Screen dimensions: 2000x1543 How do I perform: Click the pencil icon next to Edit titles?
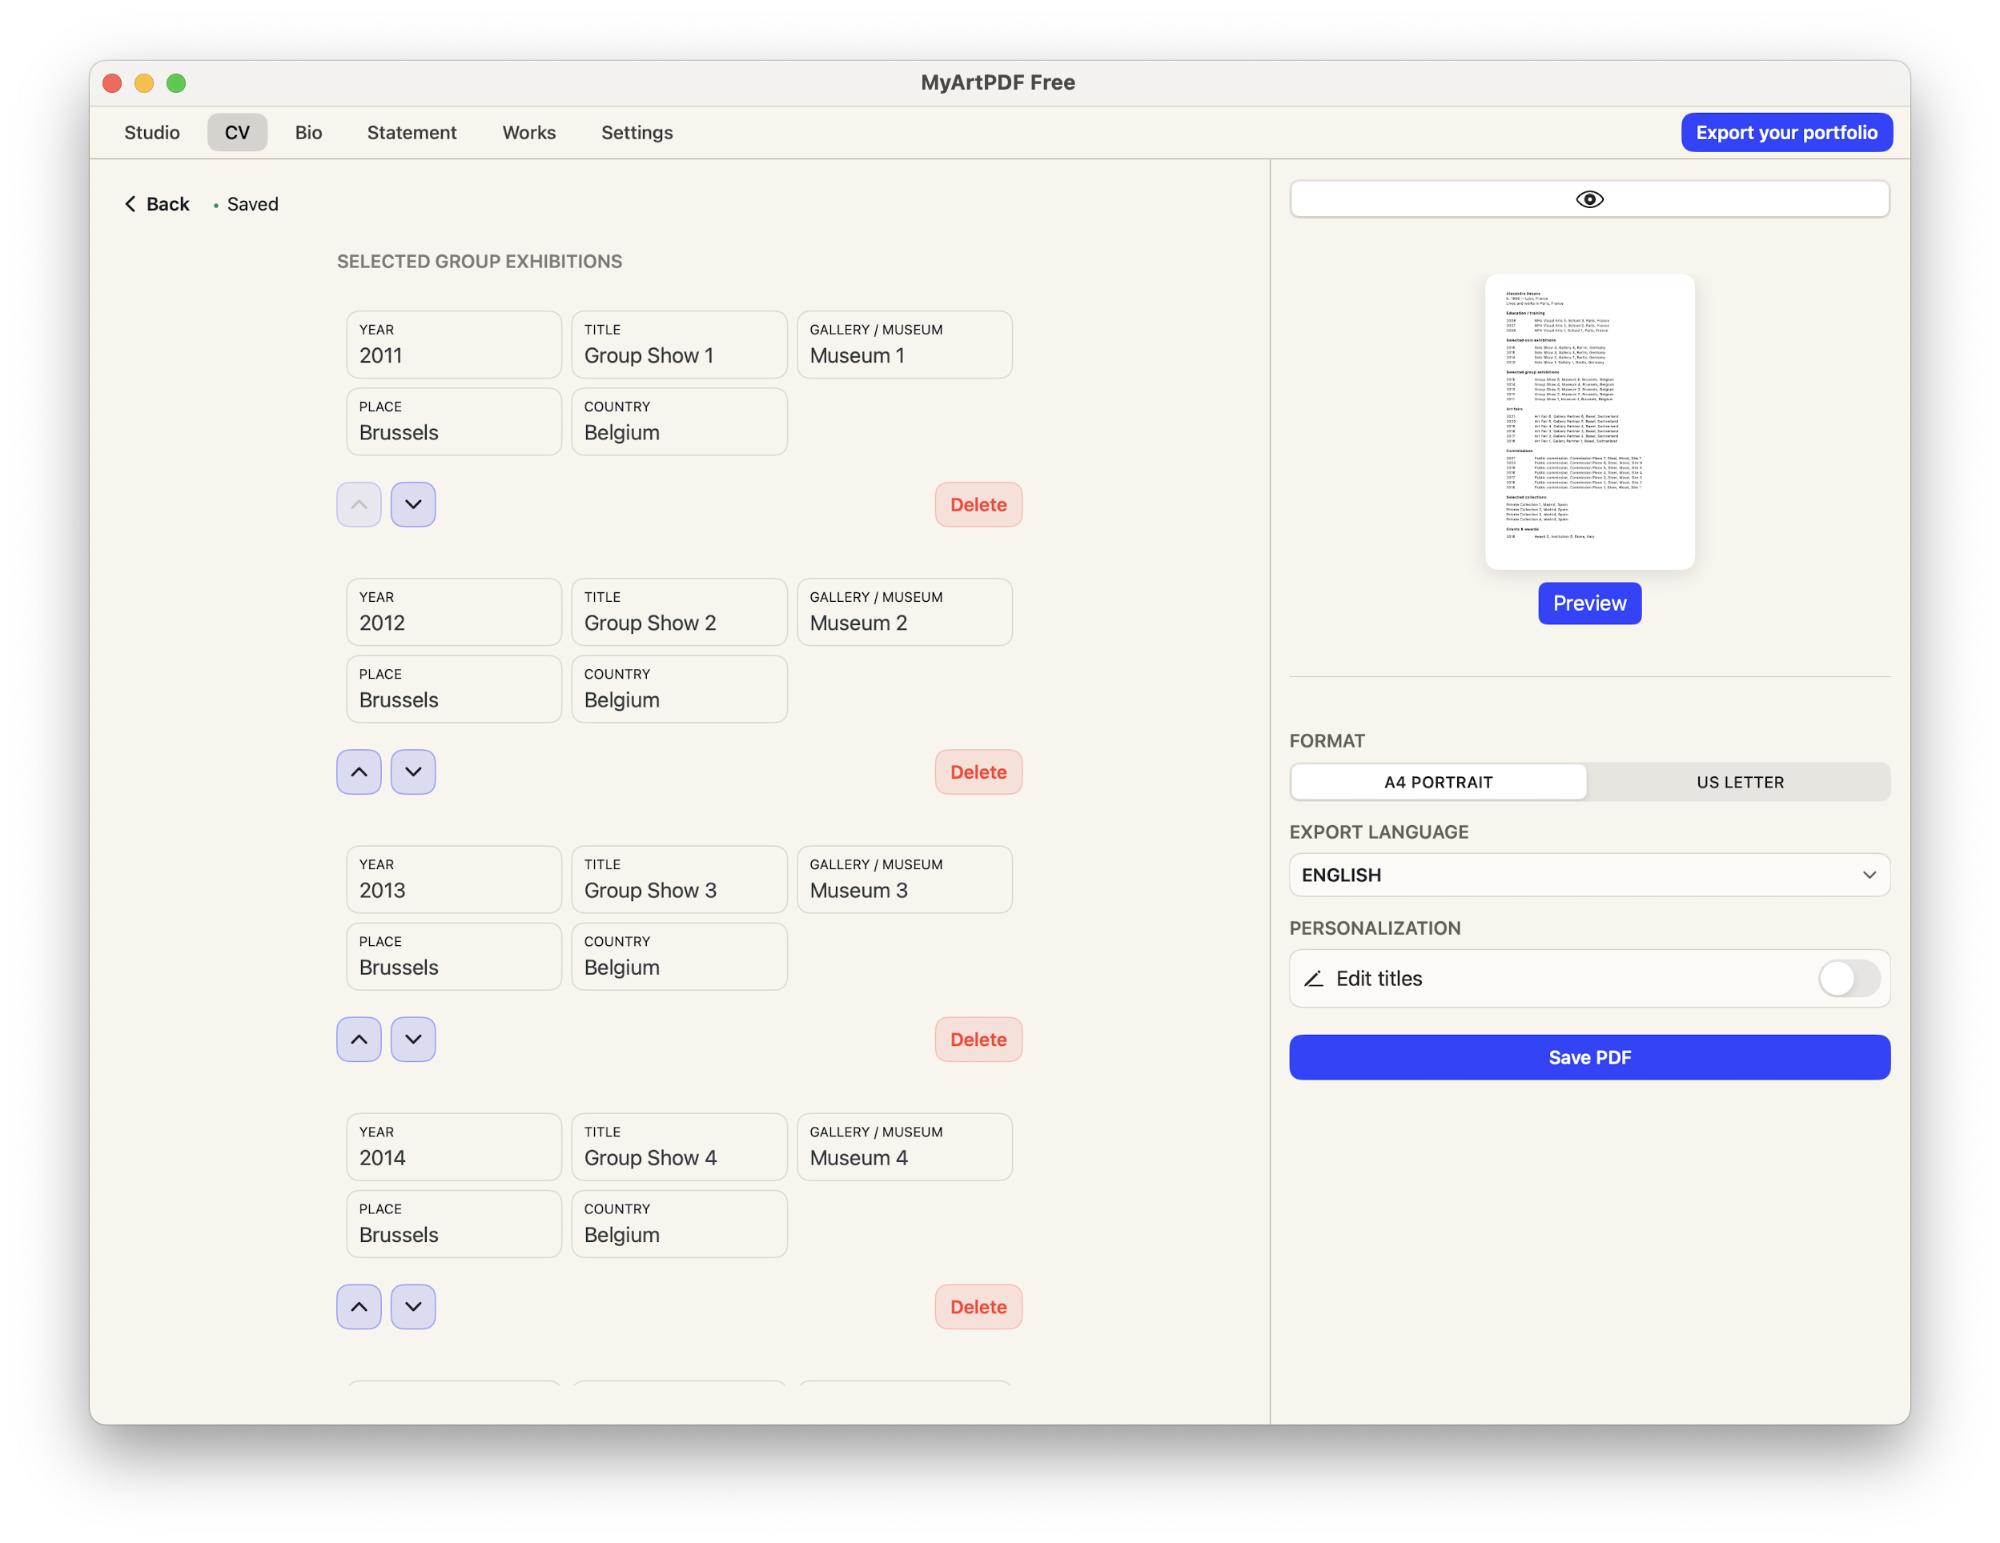1314,978
